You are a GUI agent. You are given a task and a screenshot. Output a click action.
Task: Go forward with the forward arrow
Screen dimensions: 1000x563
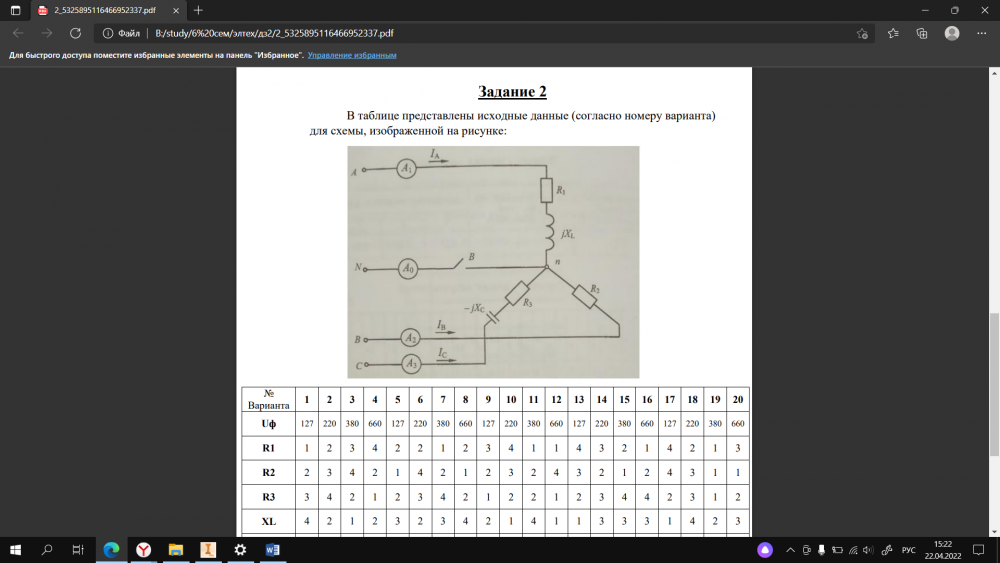tap(47, 33)
